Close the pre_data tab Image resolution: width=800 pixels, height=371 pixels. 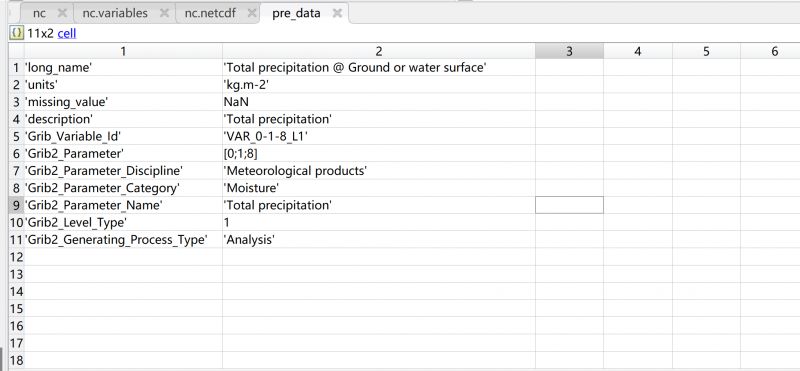coord(337,13)
